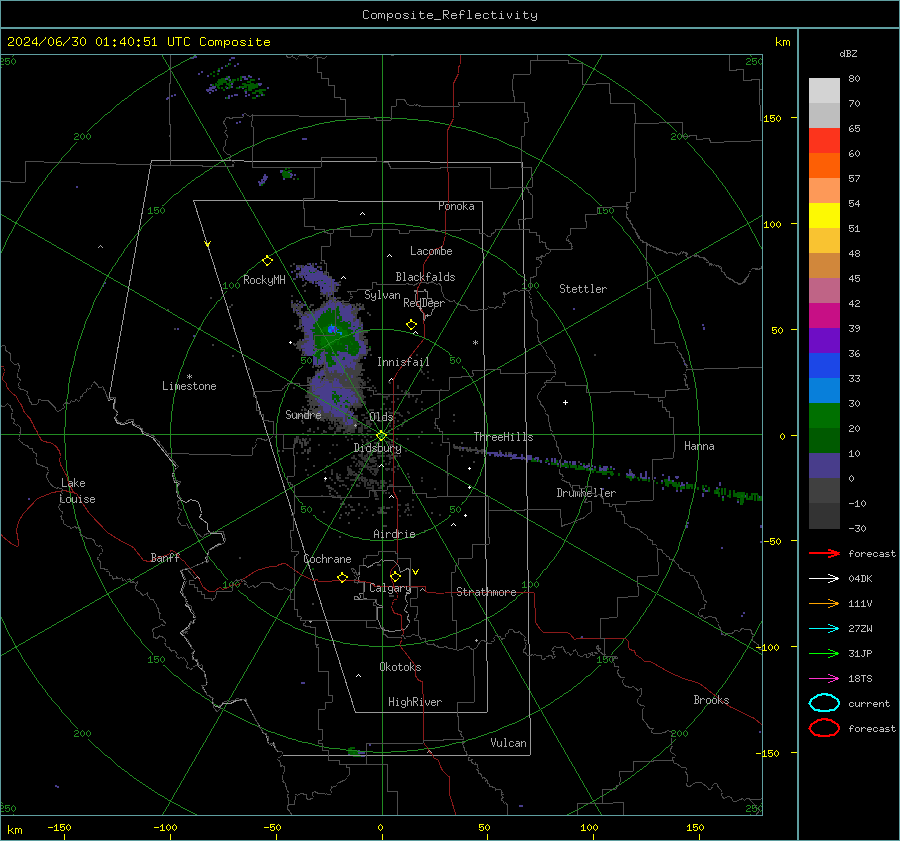The width and height of the screenshot is (900, 841).
Task: Click the Cochrane label
Action: coord(327,559)
